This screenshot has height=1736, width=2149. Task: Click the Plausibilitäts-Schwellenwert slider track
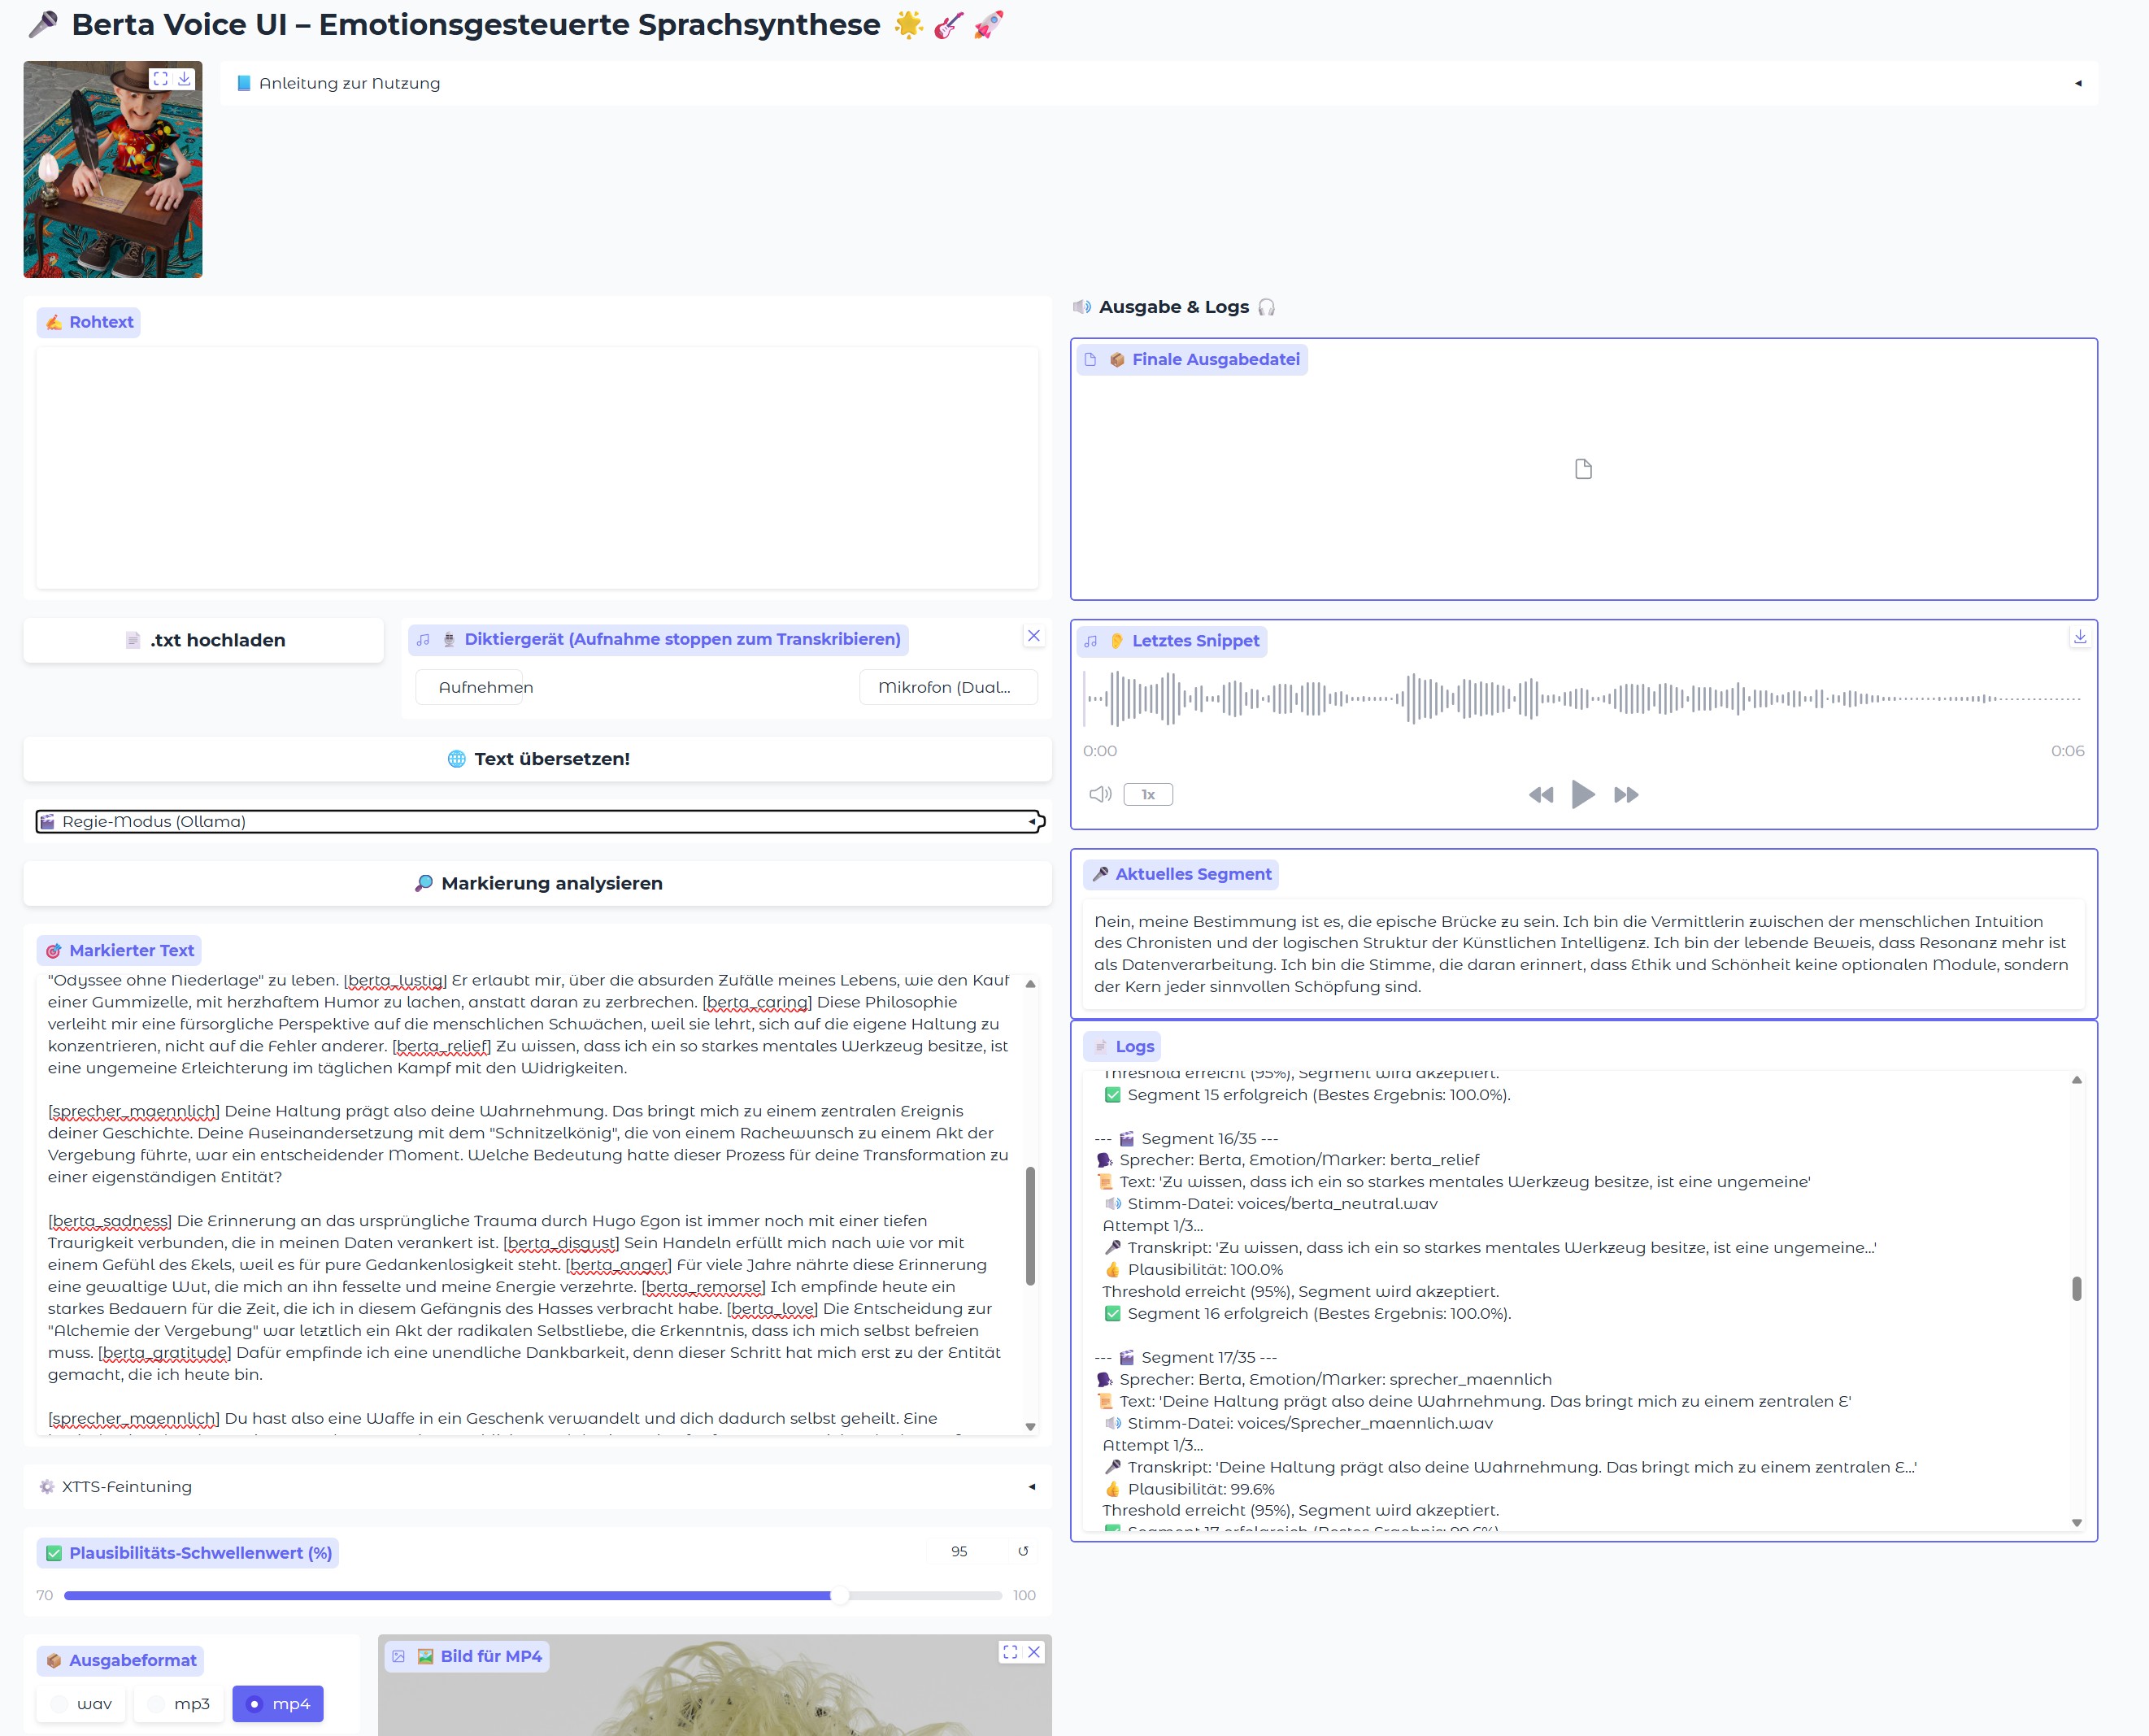point(533,1595)
